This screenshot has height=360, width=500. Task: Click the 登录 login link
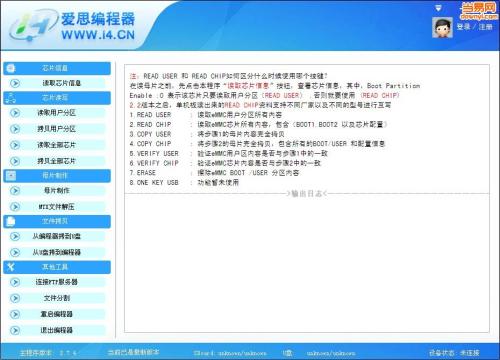(x=463, y=27)
